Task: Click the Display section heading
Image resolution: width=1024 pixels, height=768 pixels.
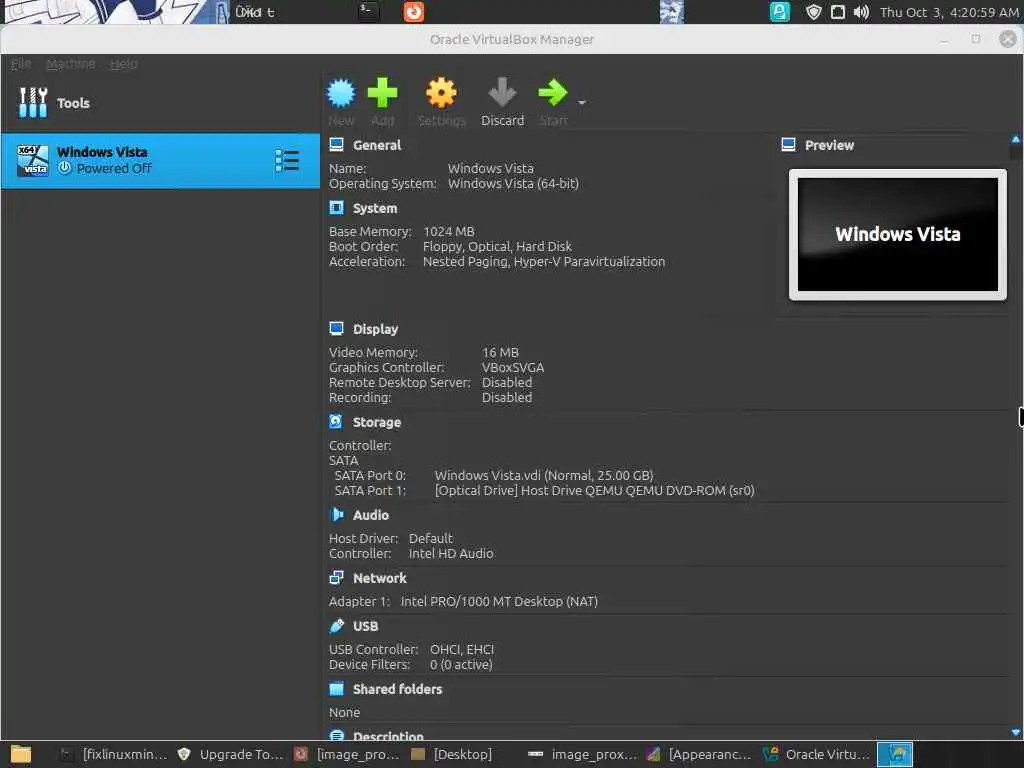Action: pyautogui.click(x=376, y=329)
